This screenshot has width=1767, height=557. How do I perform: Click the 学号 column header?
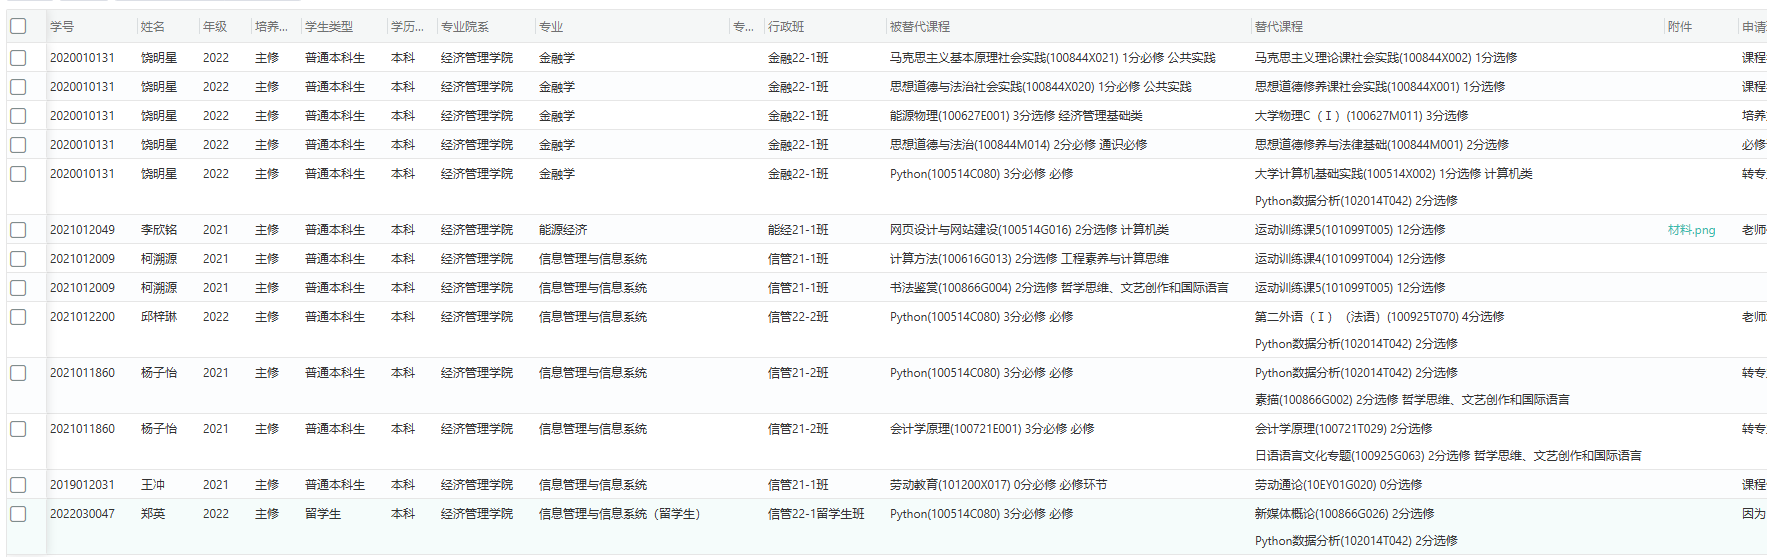[x=62, y=27]
